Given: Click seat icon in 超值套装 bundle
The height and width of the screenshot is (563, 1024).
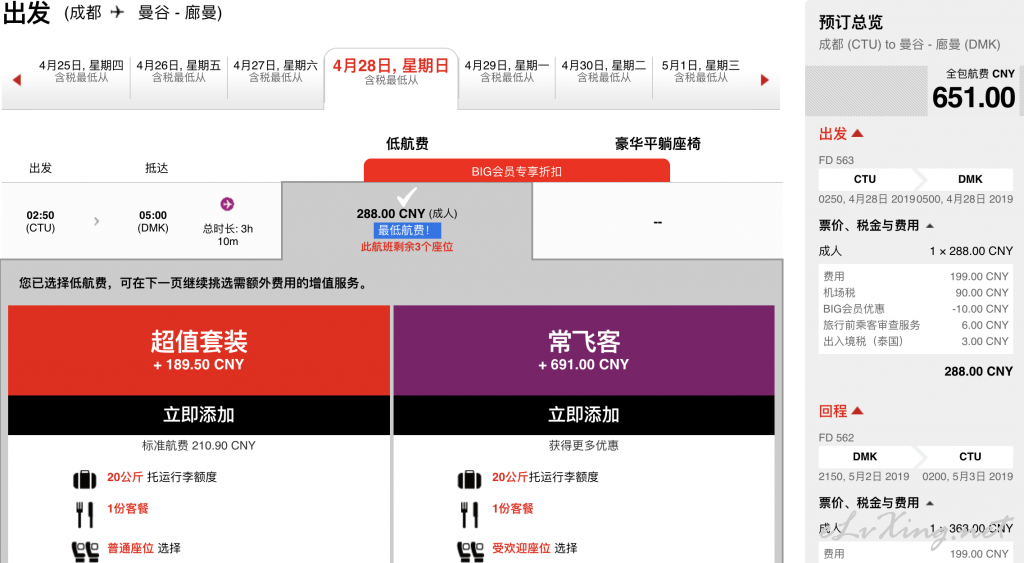Looking at the screenshot, I should (85, 552).
